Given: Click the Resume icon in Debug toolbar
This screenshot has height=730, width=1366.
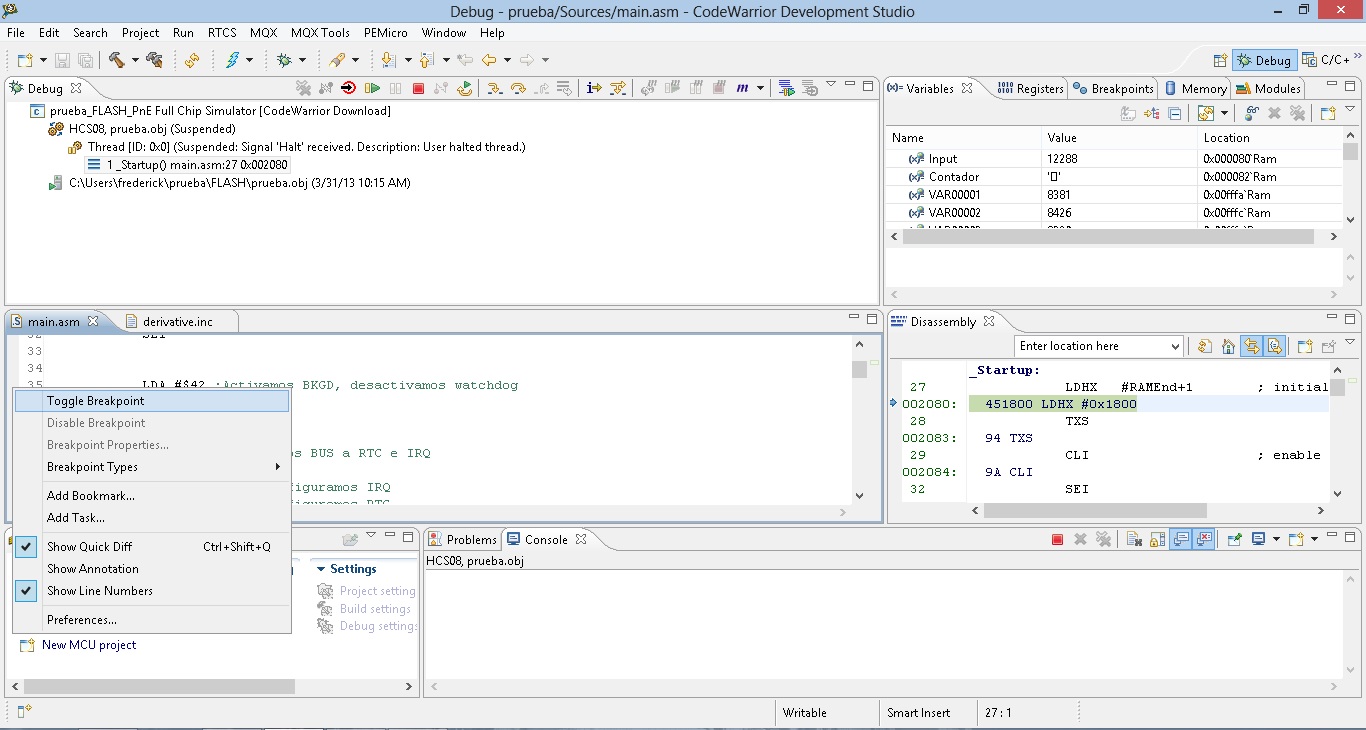Looking at the screenshot, I should (372, 89).
